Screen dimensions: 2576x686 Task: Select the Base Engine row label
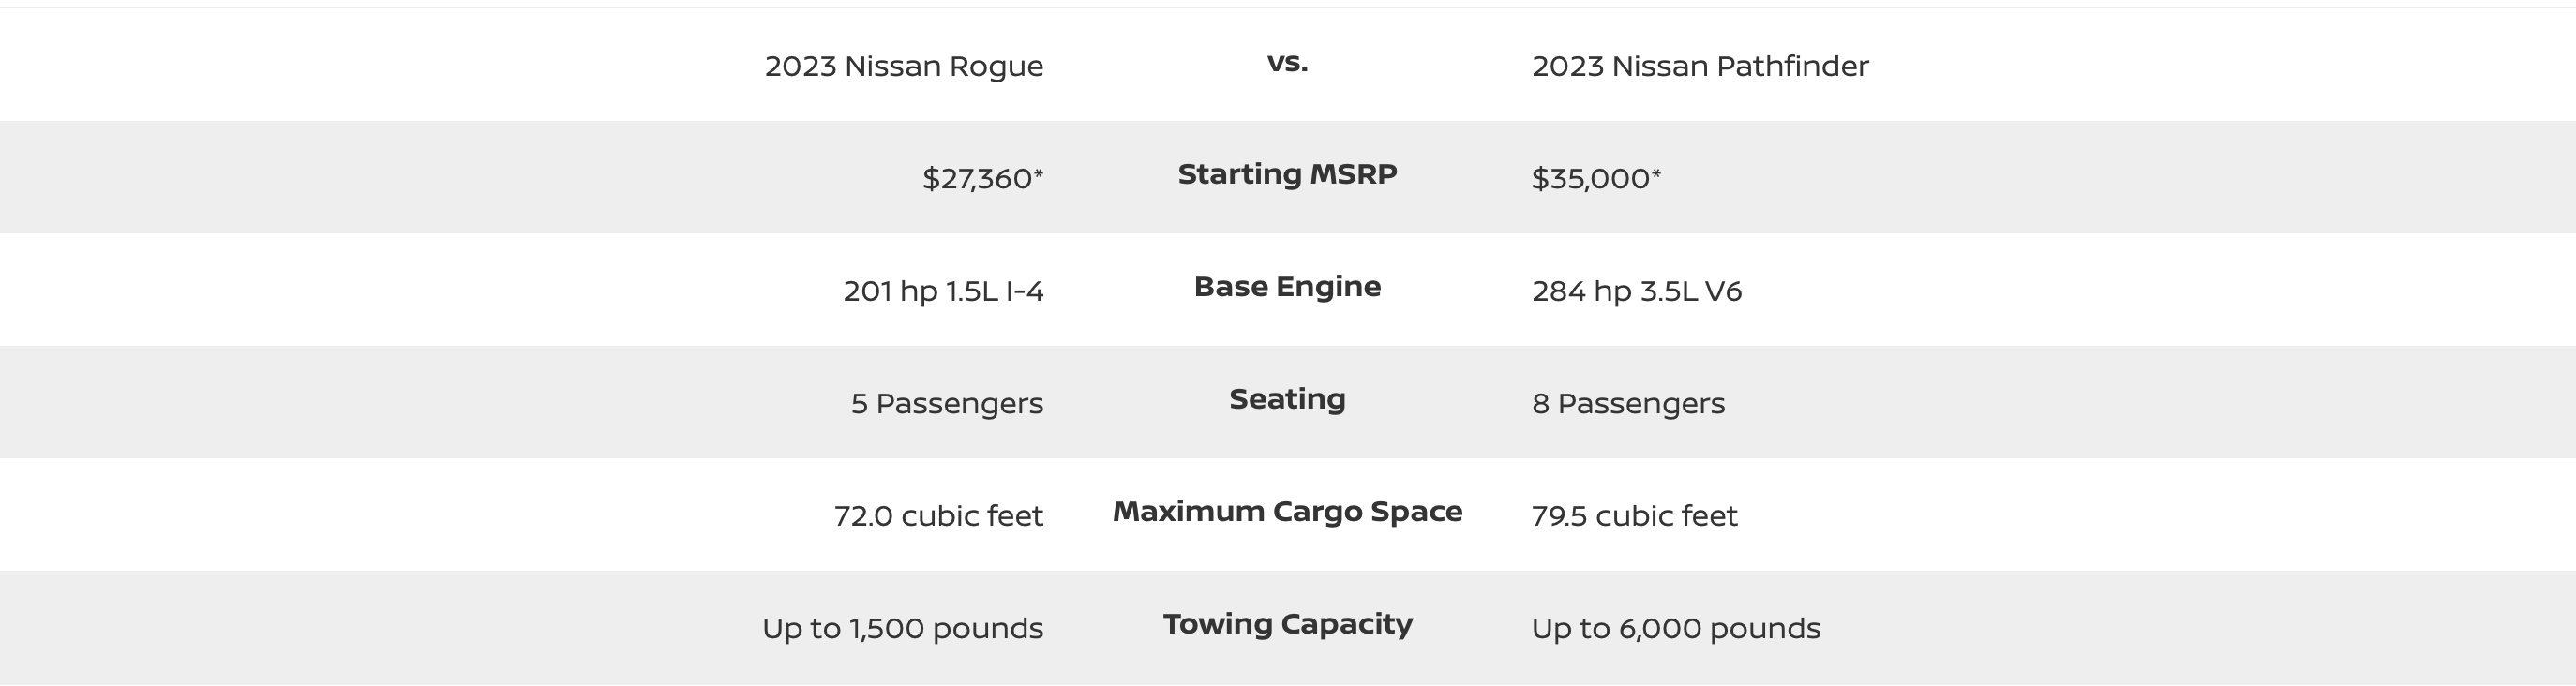pos(1287,287)
